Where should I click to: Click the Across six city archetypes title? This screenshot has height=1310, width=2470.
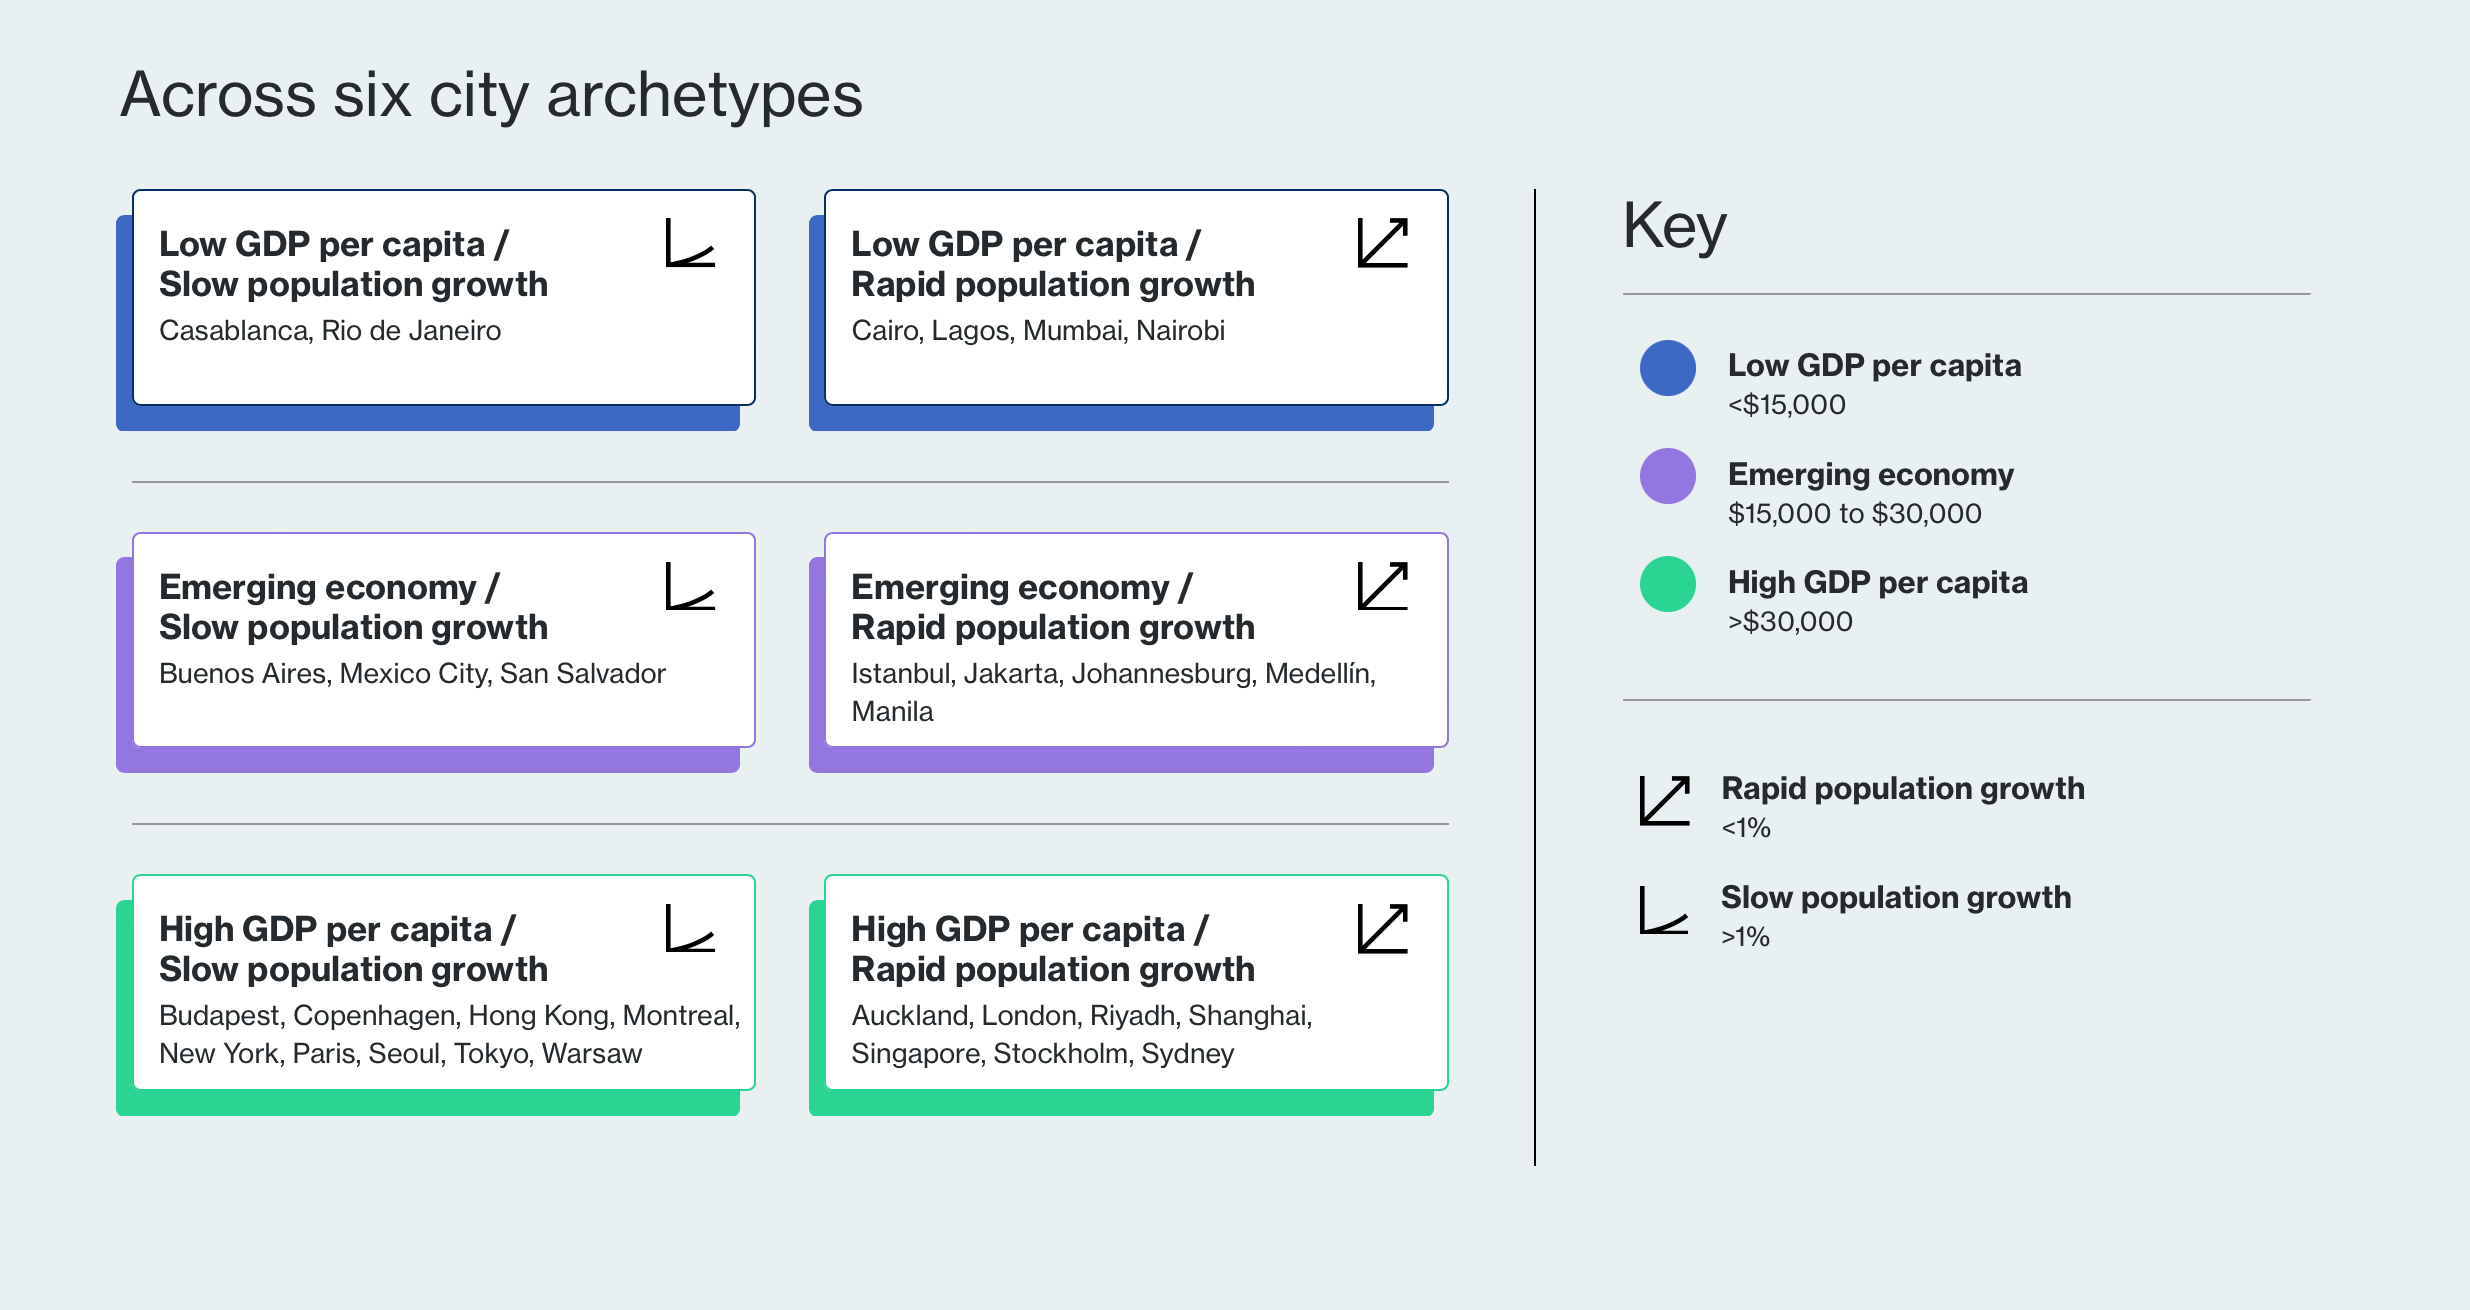[491, 96]
